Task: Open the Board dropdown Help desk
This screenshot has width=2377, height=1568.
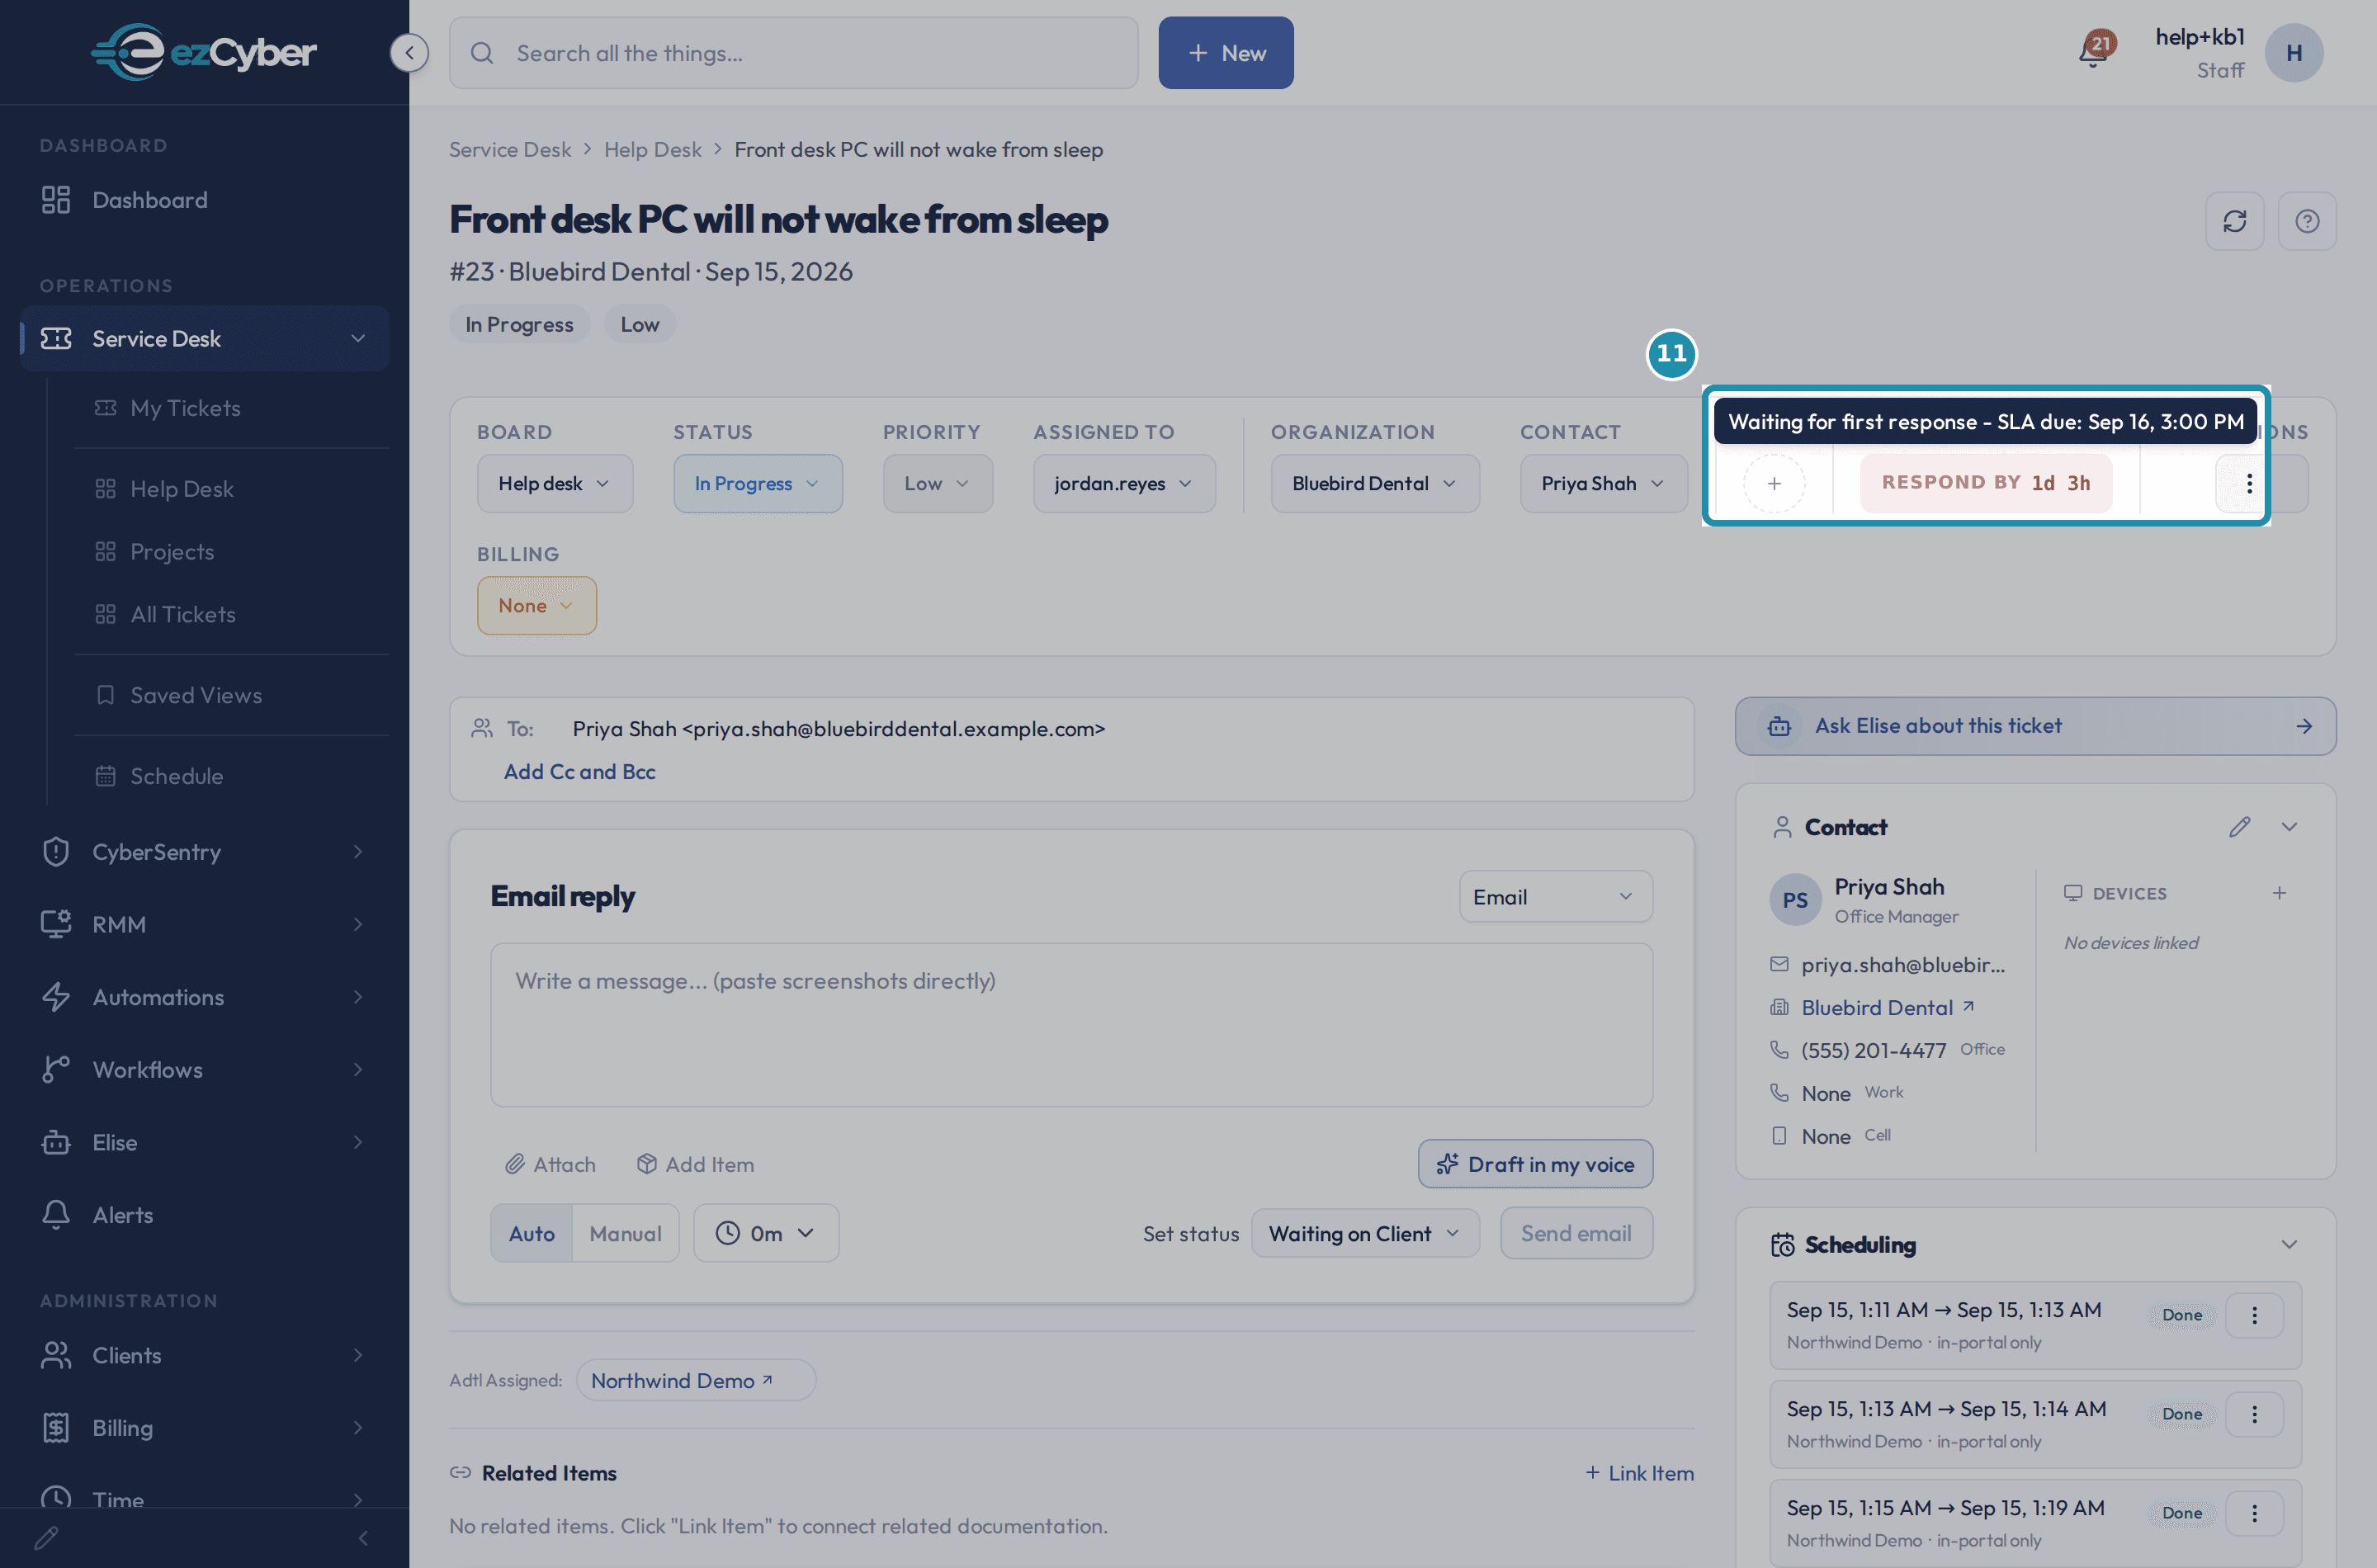Action: click(555, 484)
